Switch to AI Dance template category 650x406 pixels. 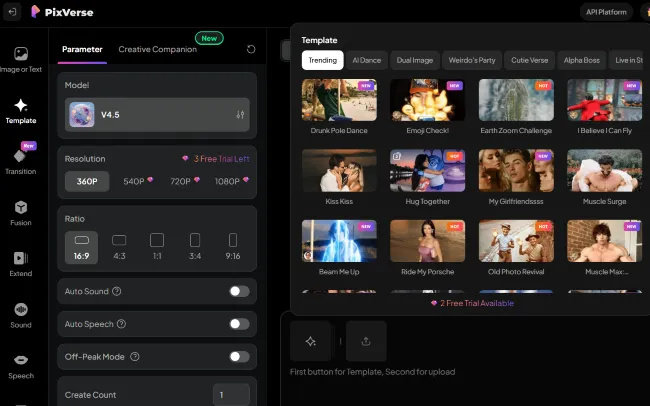point(367,60)
